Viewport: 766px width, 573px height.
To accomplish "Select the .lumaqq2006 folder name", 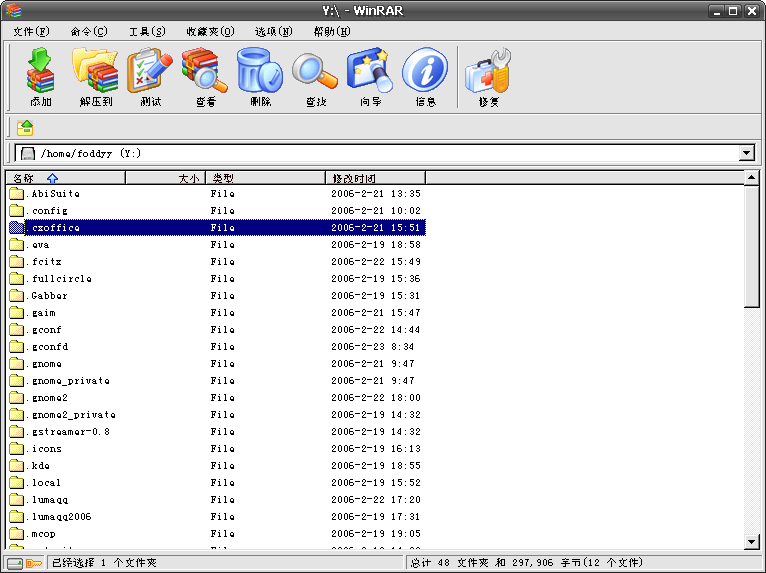I will pos(59,517).
